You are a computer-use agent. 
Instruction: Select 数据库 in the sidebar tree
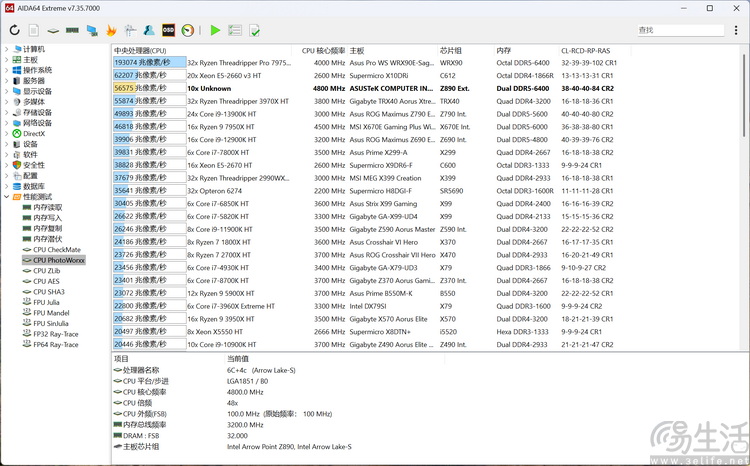click(33, 186)
